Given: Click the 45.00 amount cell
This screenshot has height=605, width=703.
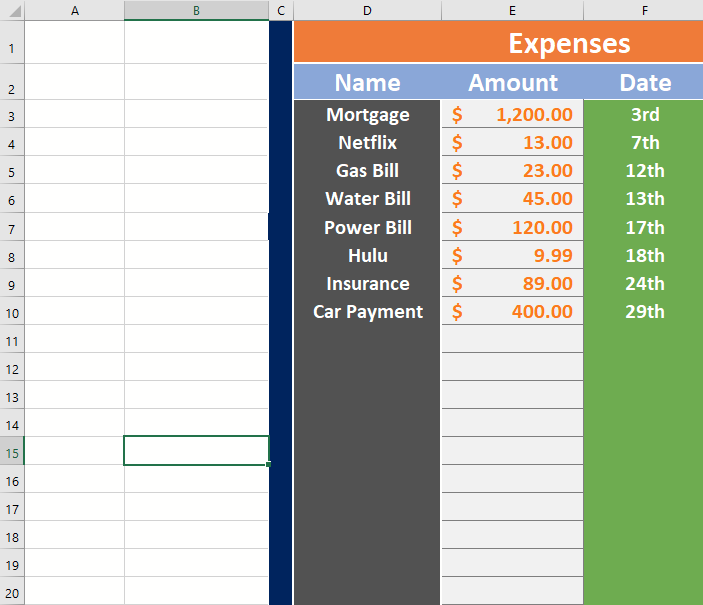Looking at the screenshot, I should (x=512, y=198).
